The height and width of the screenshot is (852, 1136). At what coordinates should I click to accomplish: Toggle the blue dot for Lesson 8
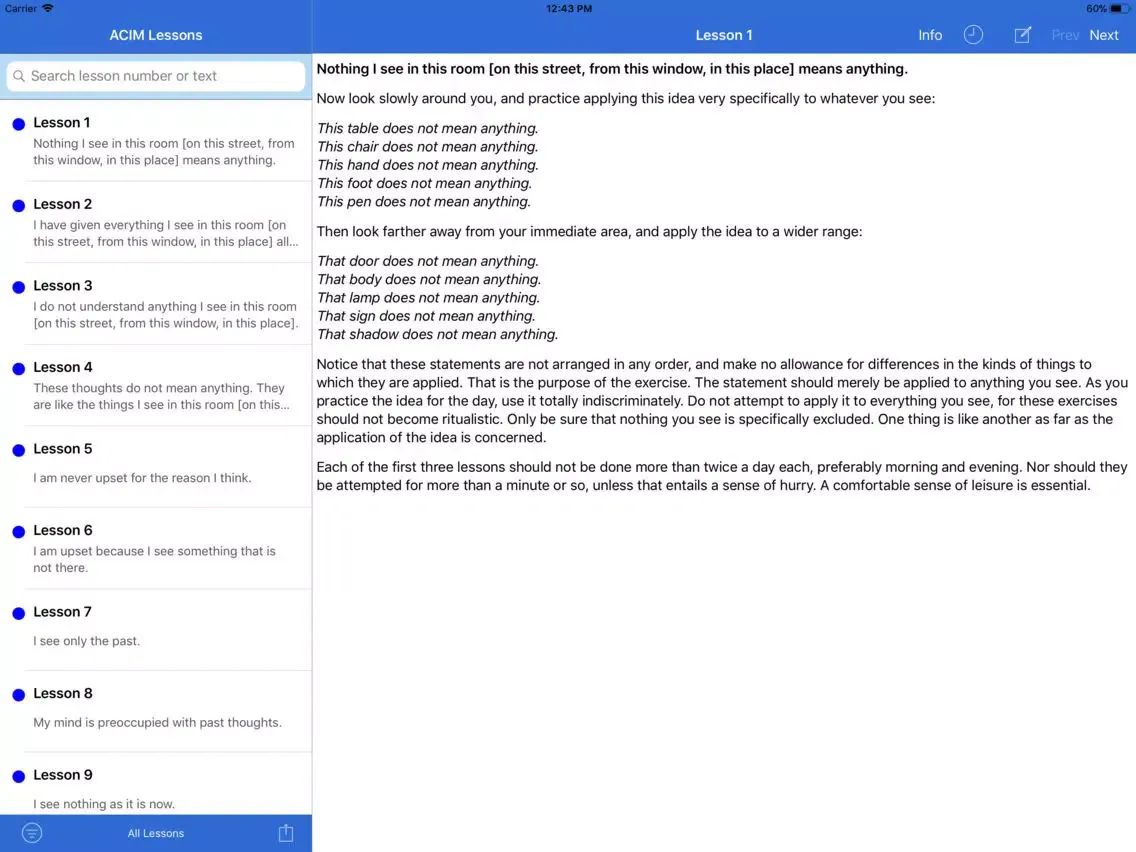pos(19,695)
